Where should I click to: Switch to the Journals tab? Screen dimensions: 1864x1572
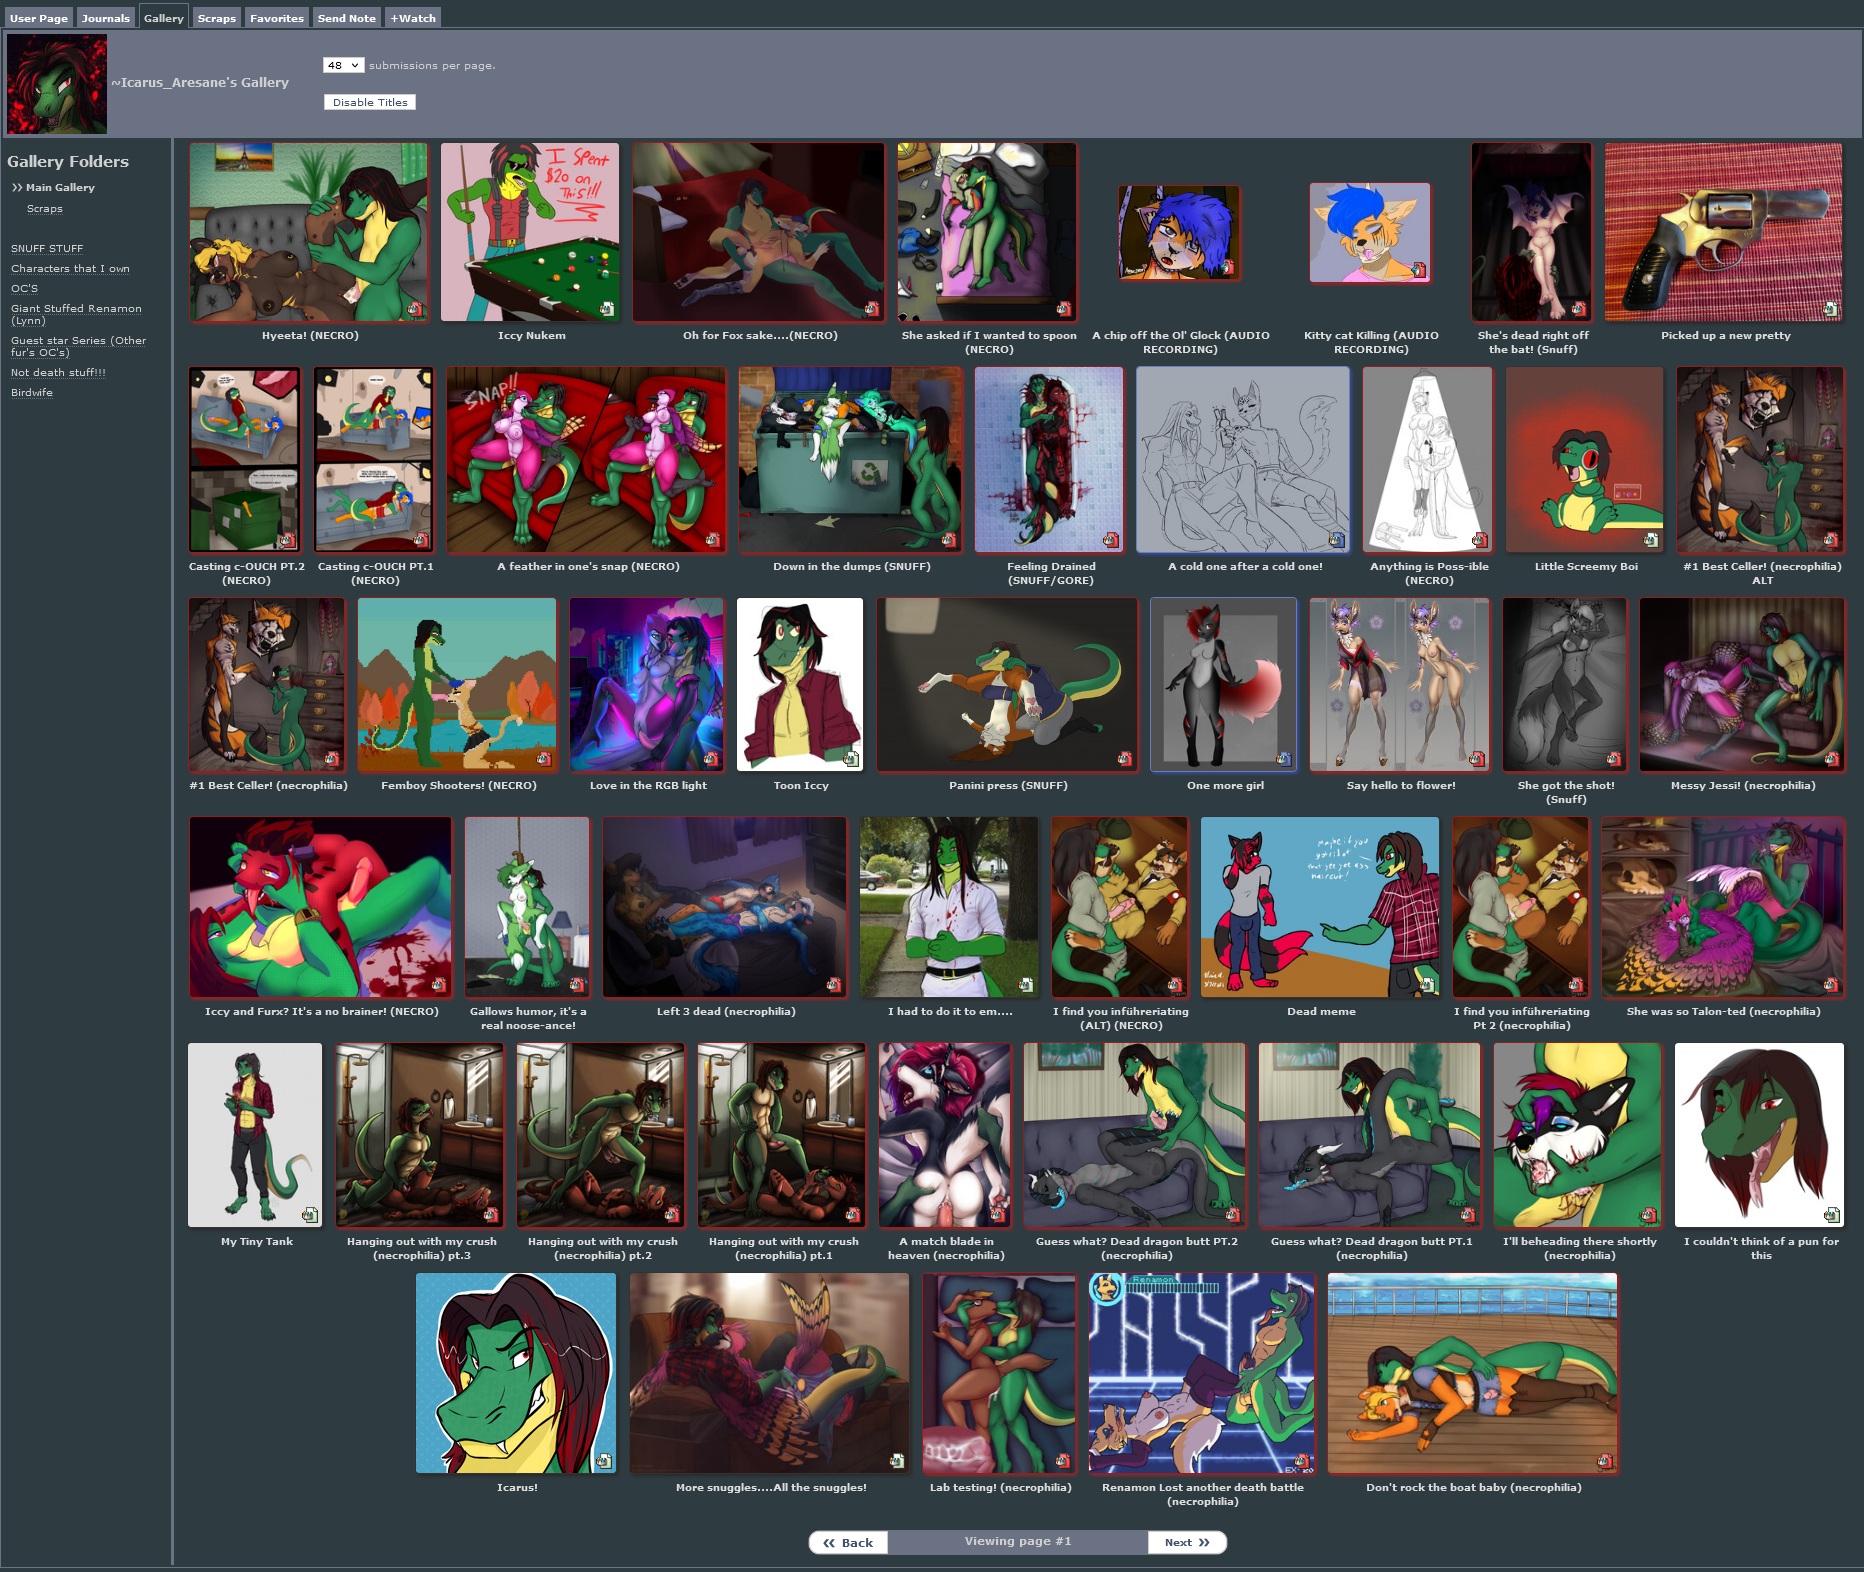(106, 18)
